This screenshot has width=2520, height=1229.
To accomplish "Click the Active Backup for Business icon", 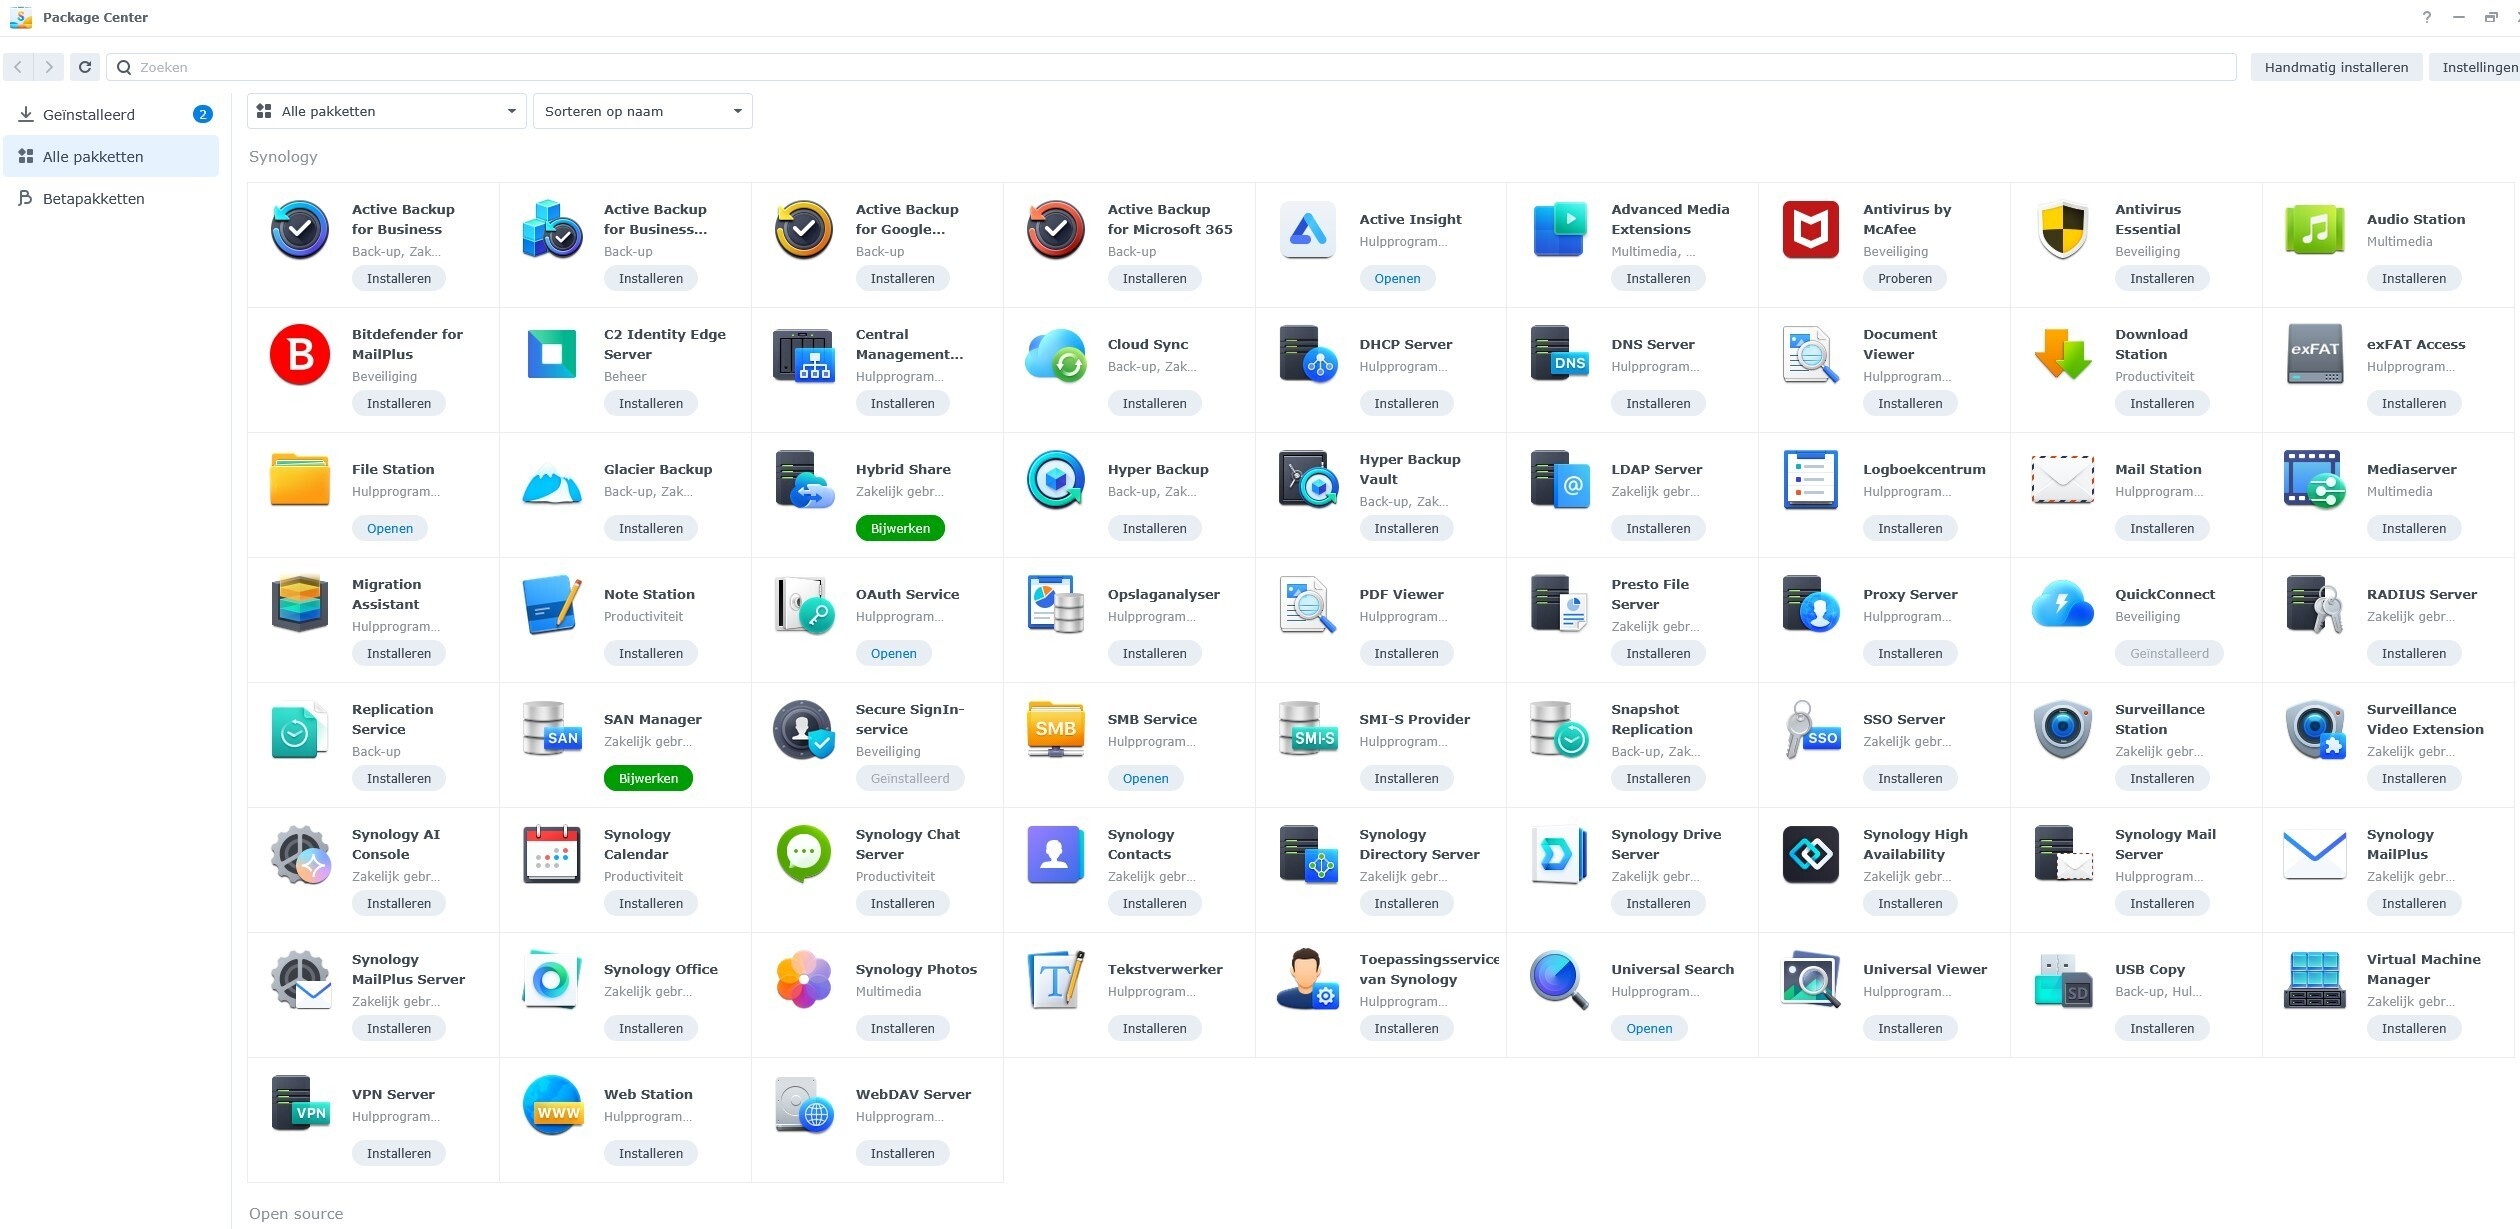I will pyautogui.click(x=300, y=230).
